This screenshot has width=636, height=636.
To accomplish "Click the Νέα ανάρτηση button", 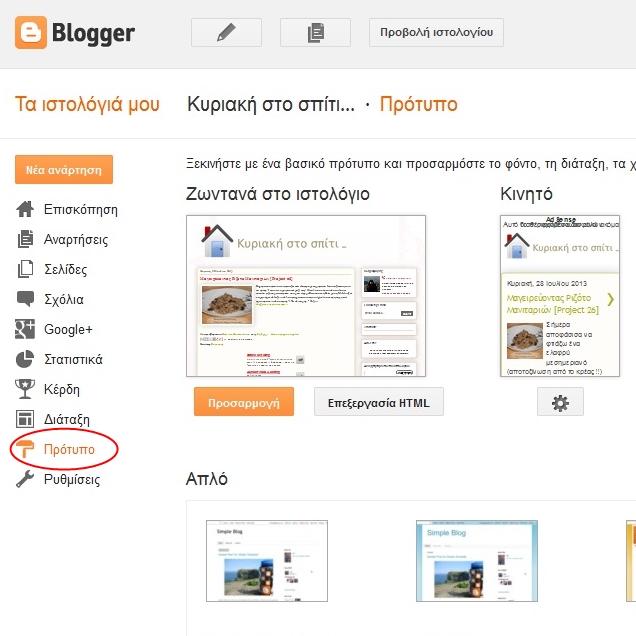I will [64, 170].
